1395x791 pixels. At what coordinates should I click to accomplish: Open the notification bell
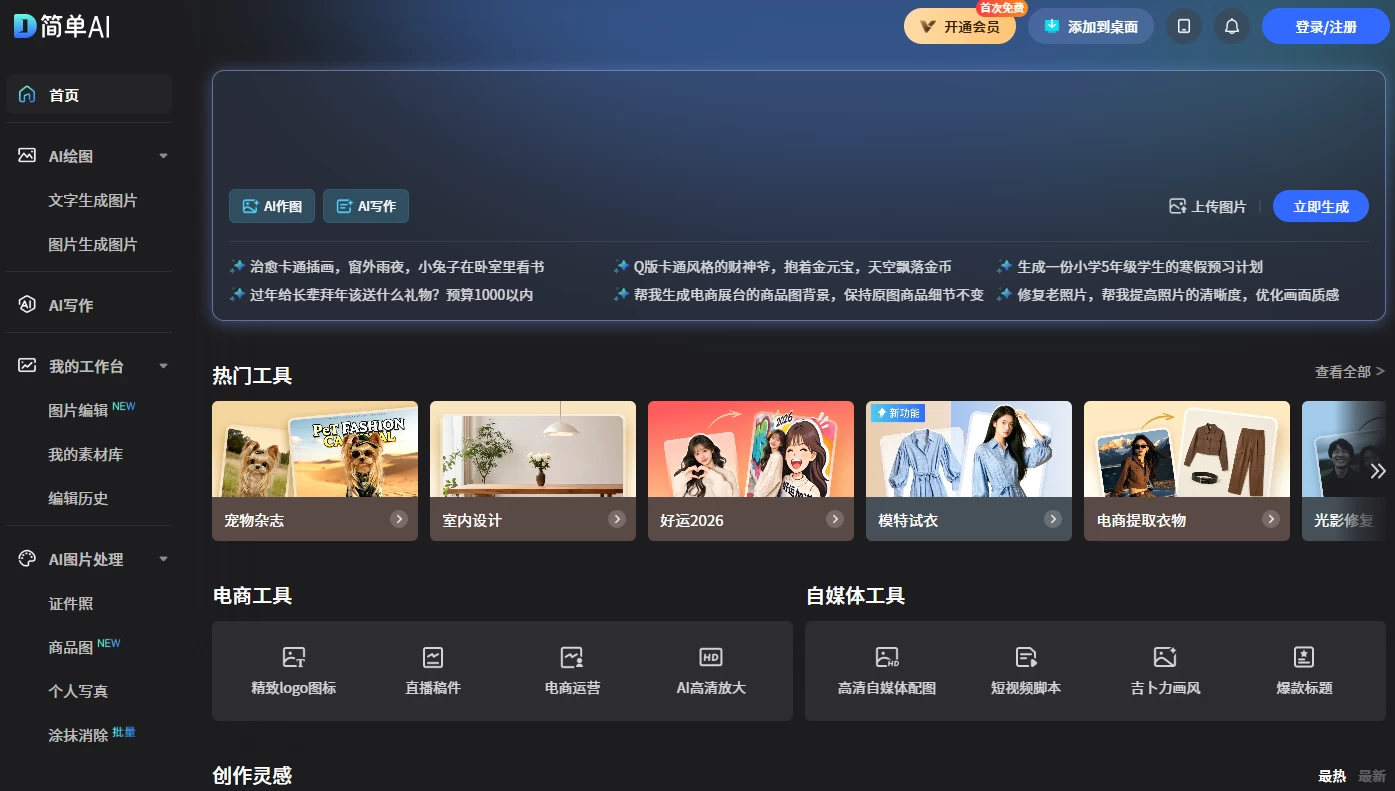[x=1231, y=26]
